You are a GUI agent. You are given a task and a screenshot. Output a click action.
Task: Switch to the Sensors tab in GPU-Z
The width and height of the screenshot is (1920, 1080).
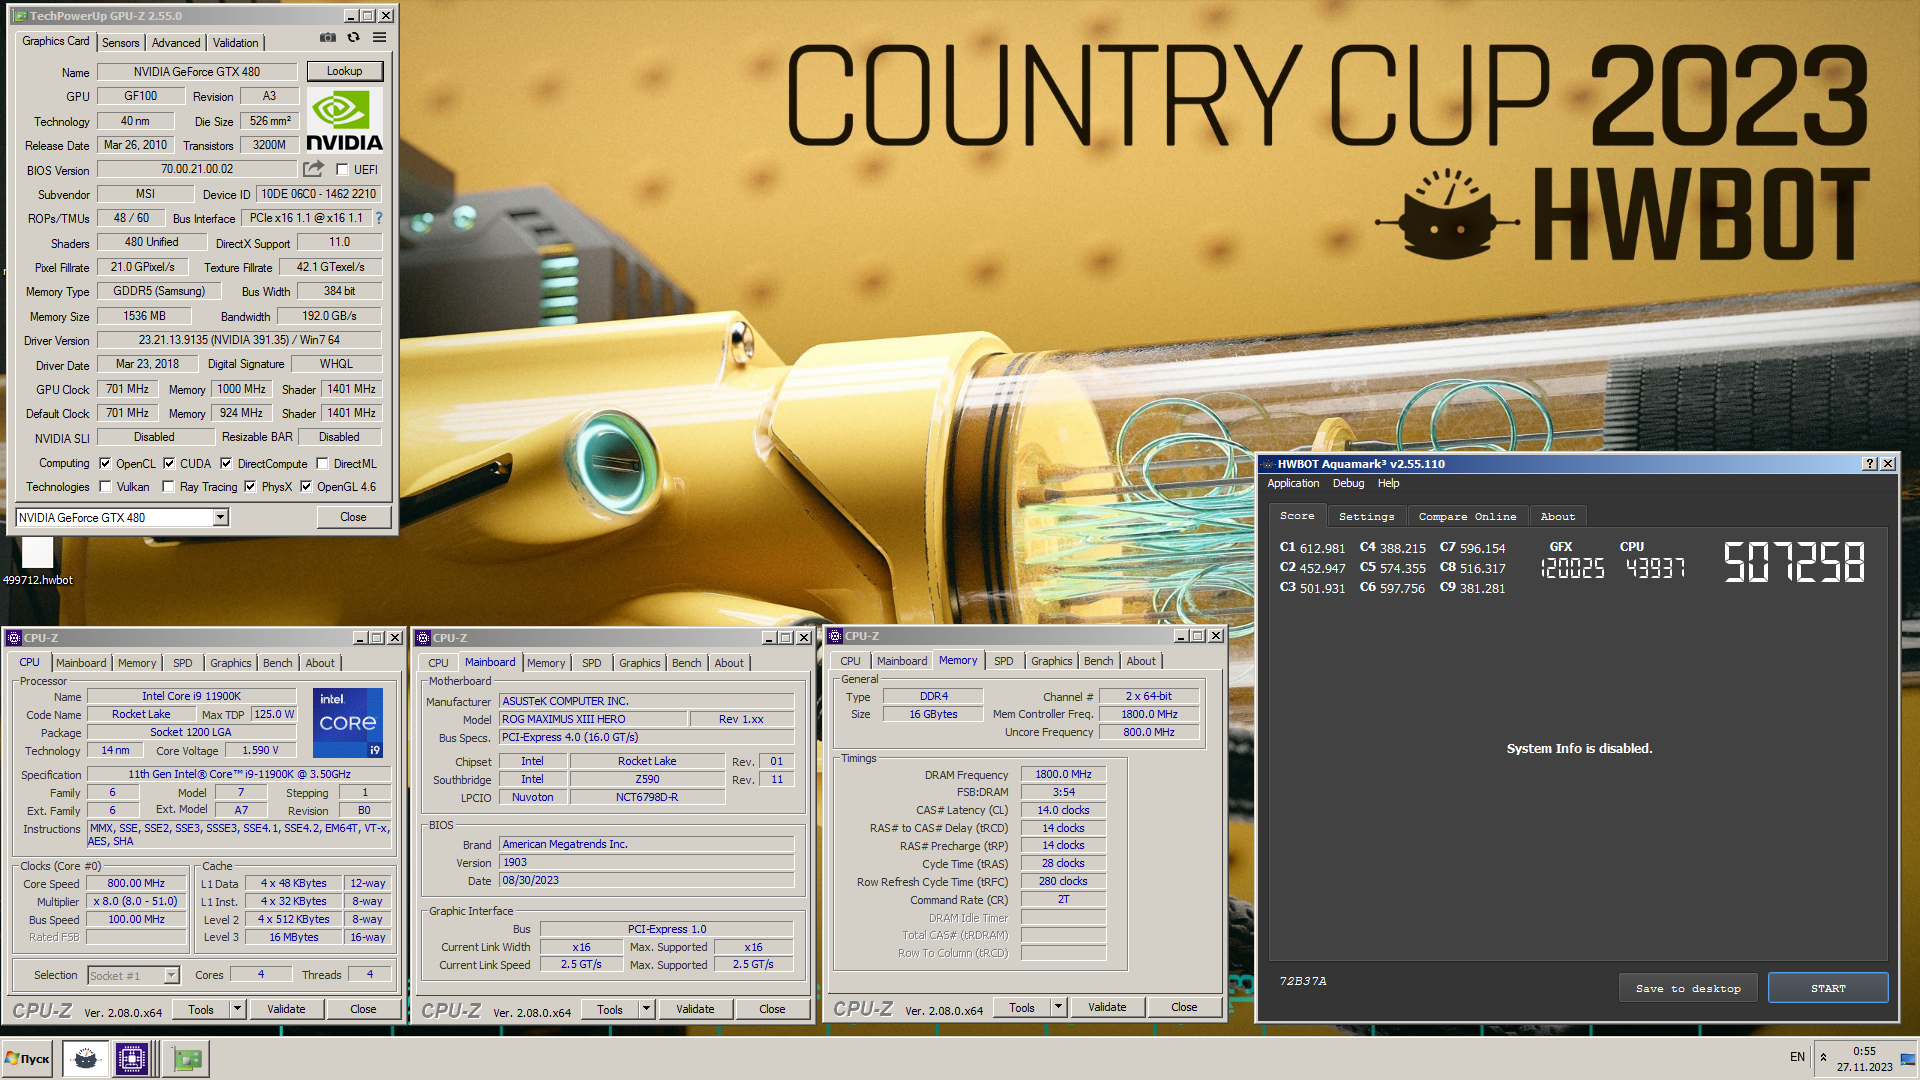[121, 43]
